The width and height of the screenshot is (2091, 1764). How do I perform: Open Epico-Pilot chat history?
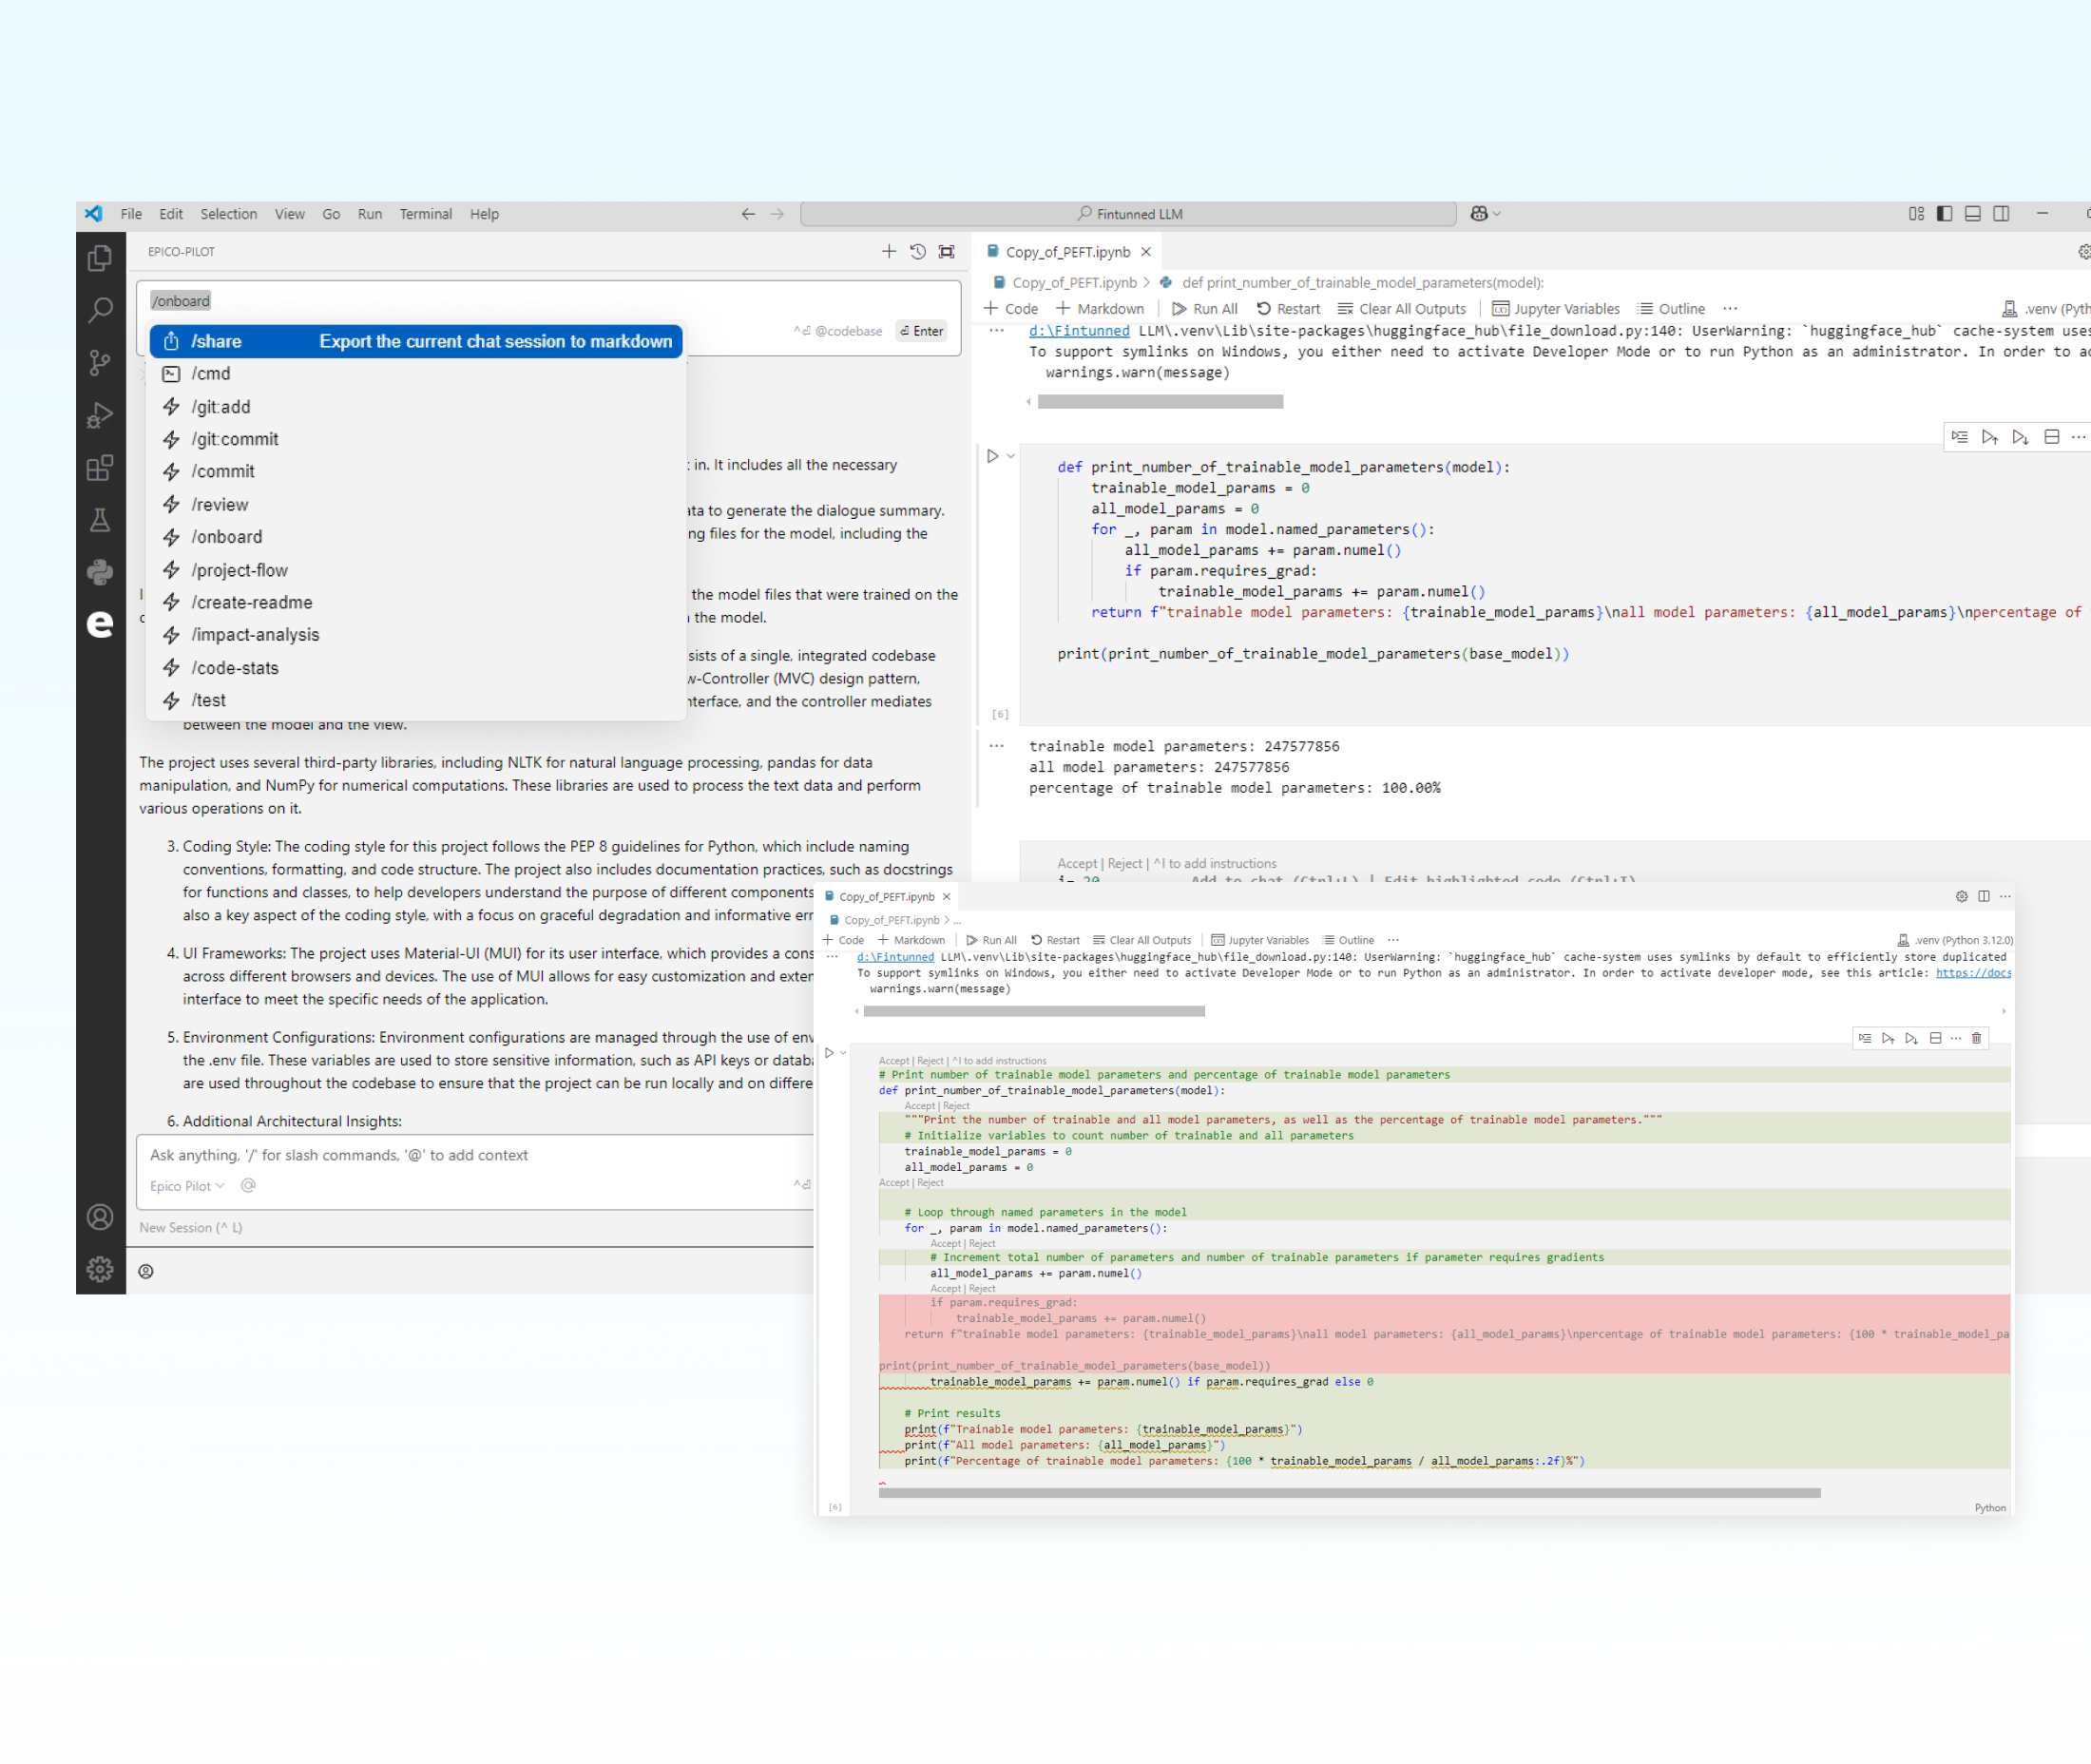pyautogui.click(x=918, y=251)
